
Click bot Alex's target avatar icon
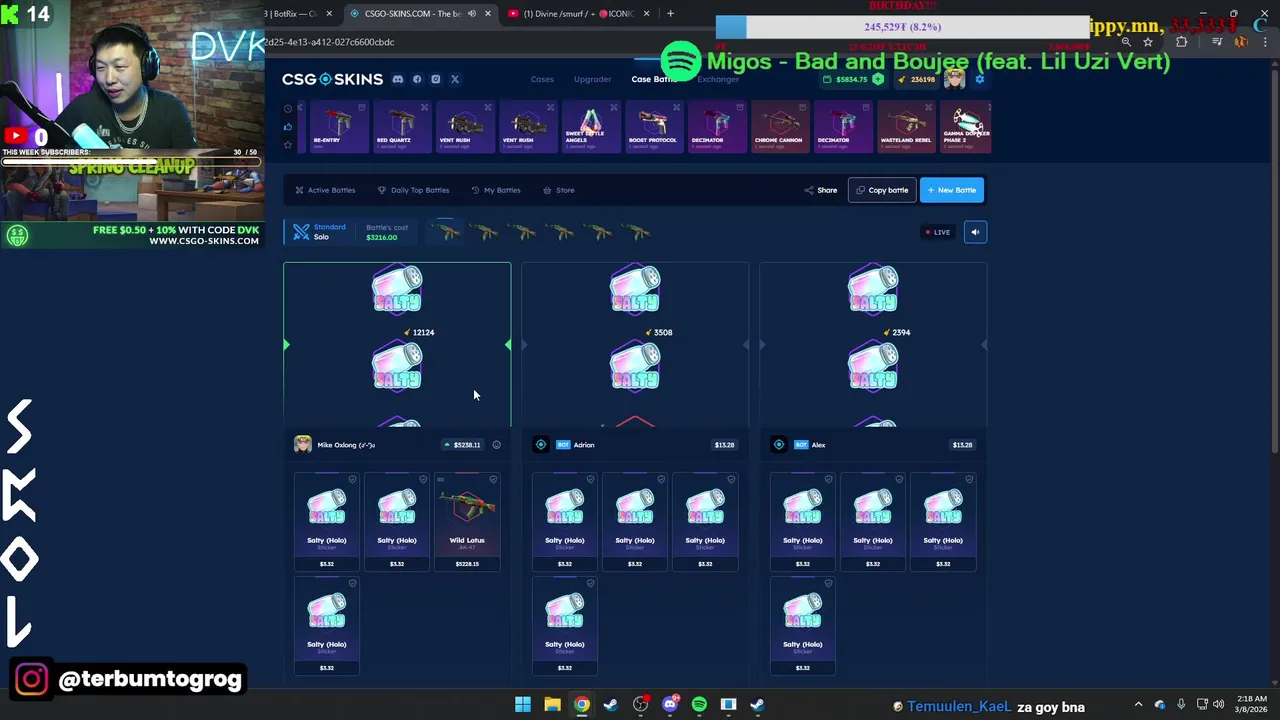tap(779, 445)
